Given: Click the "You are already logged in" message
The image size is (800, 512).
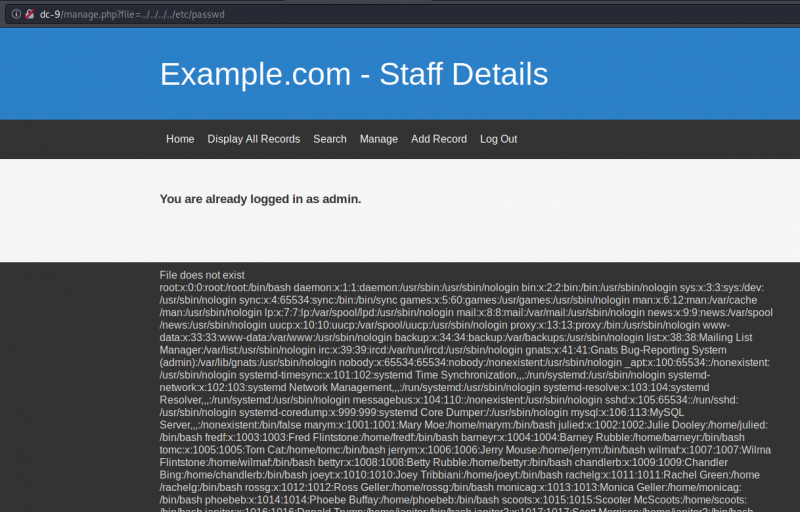Looking at the screenshot, I should [x=260, y=199].
